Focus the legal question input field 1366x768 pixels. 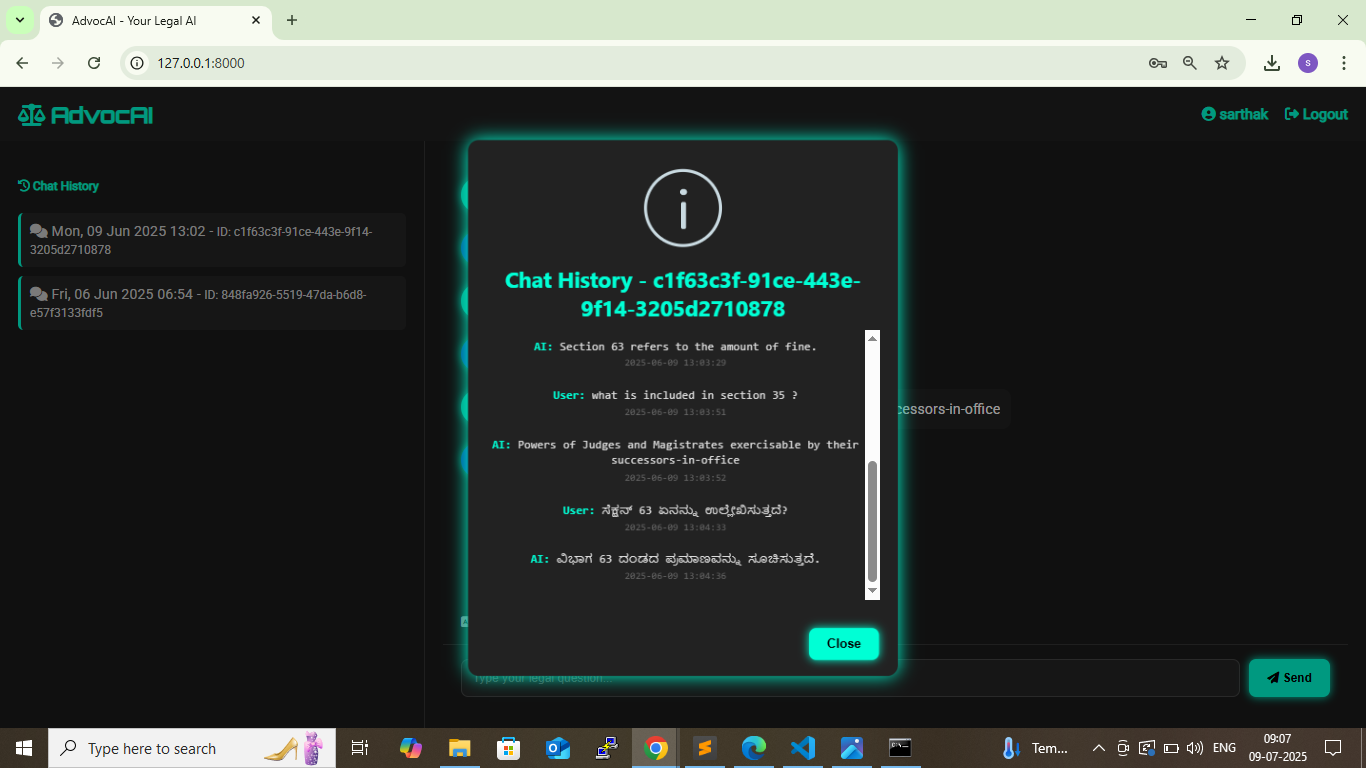pyautogui.click(x=850, y=678)
